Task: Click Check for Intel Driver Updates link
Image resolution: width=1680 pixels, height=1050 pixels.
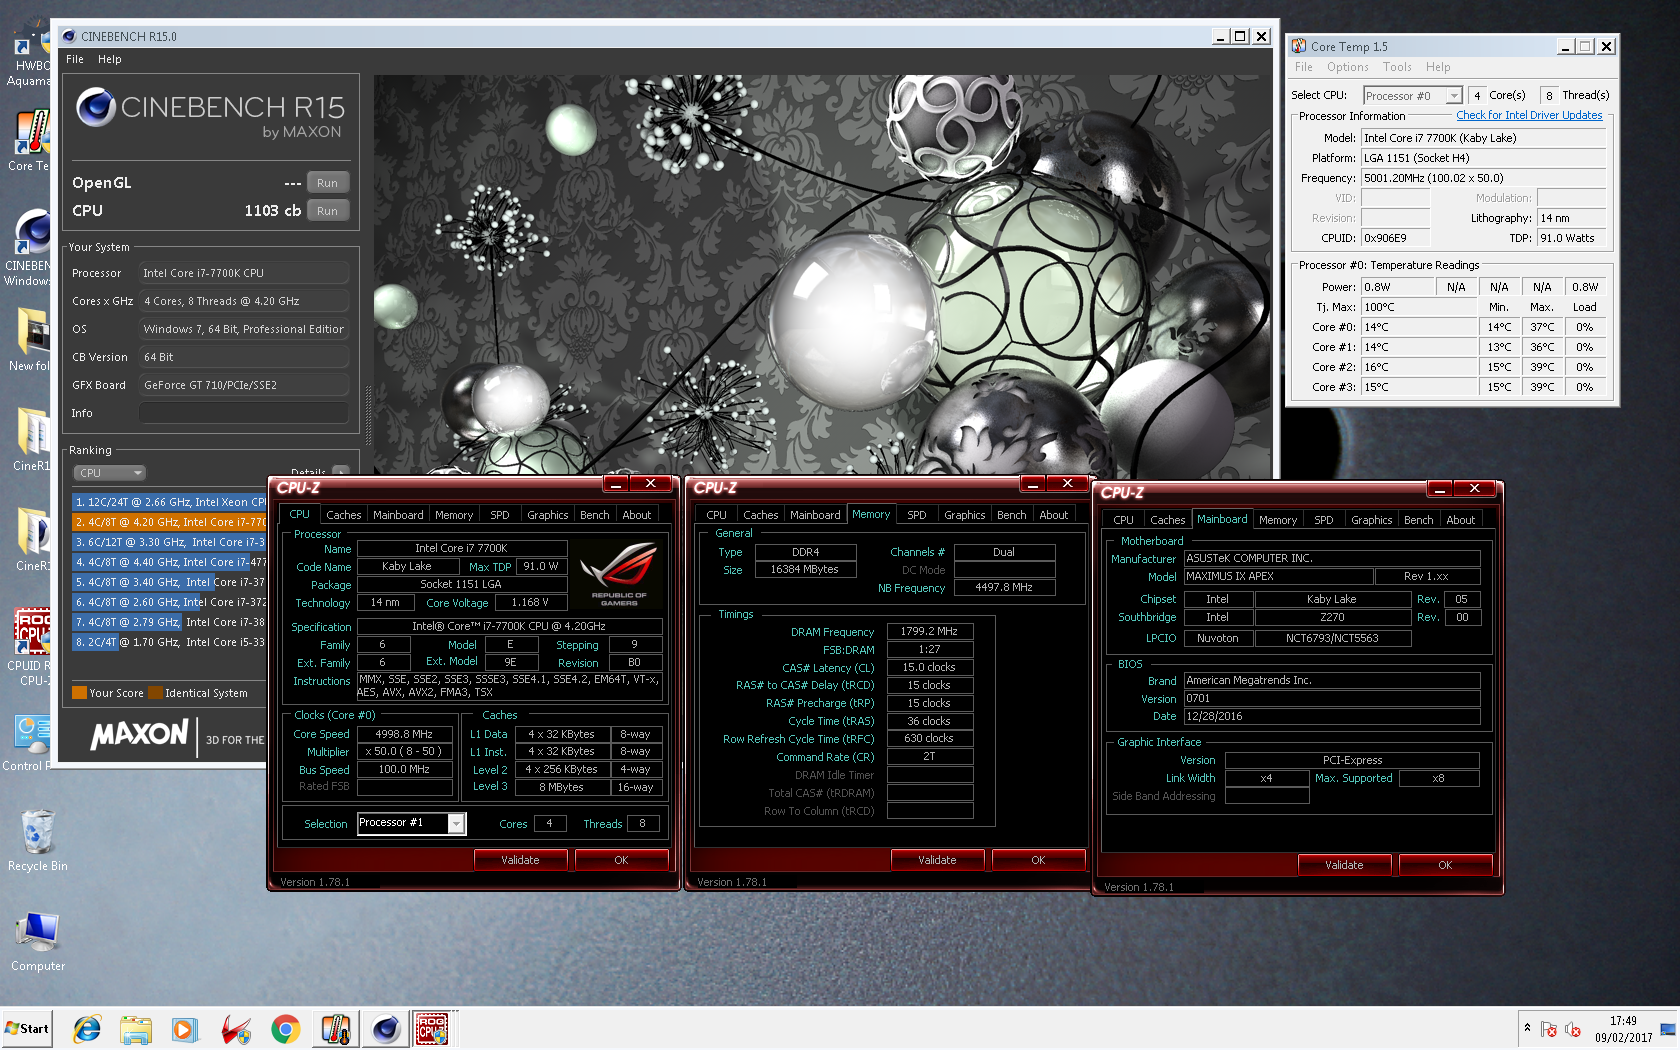Action: 1529,115
